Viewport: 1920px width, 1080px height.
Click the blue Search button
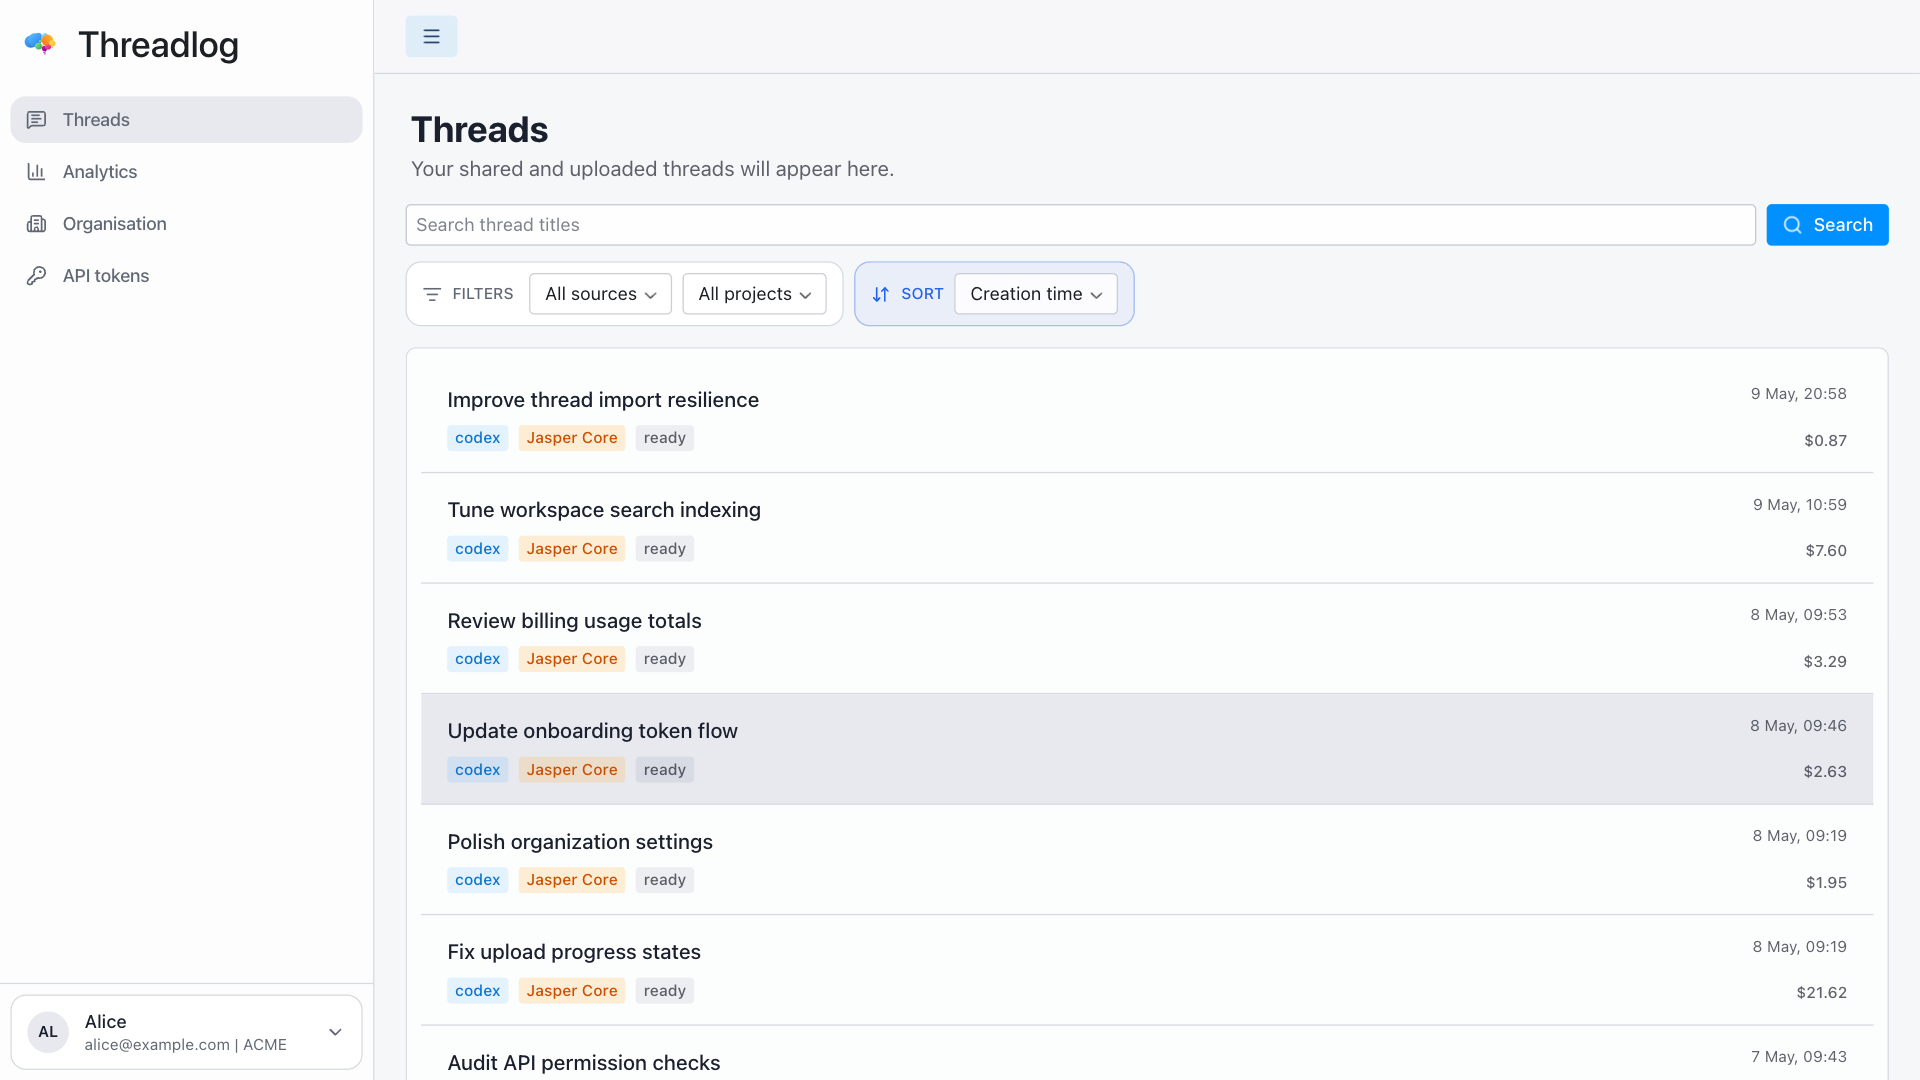1827,225
